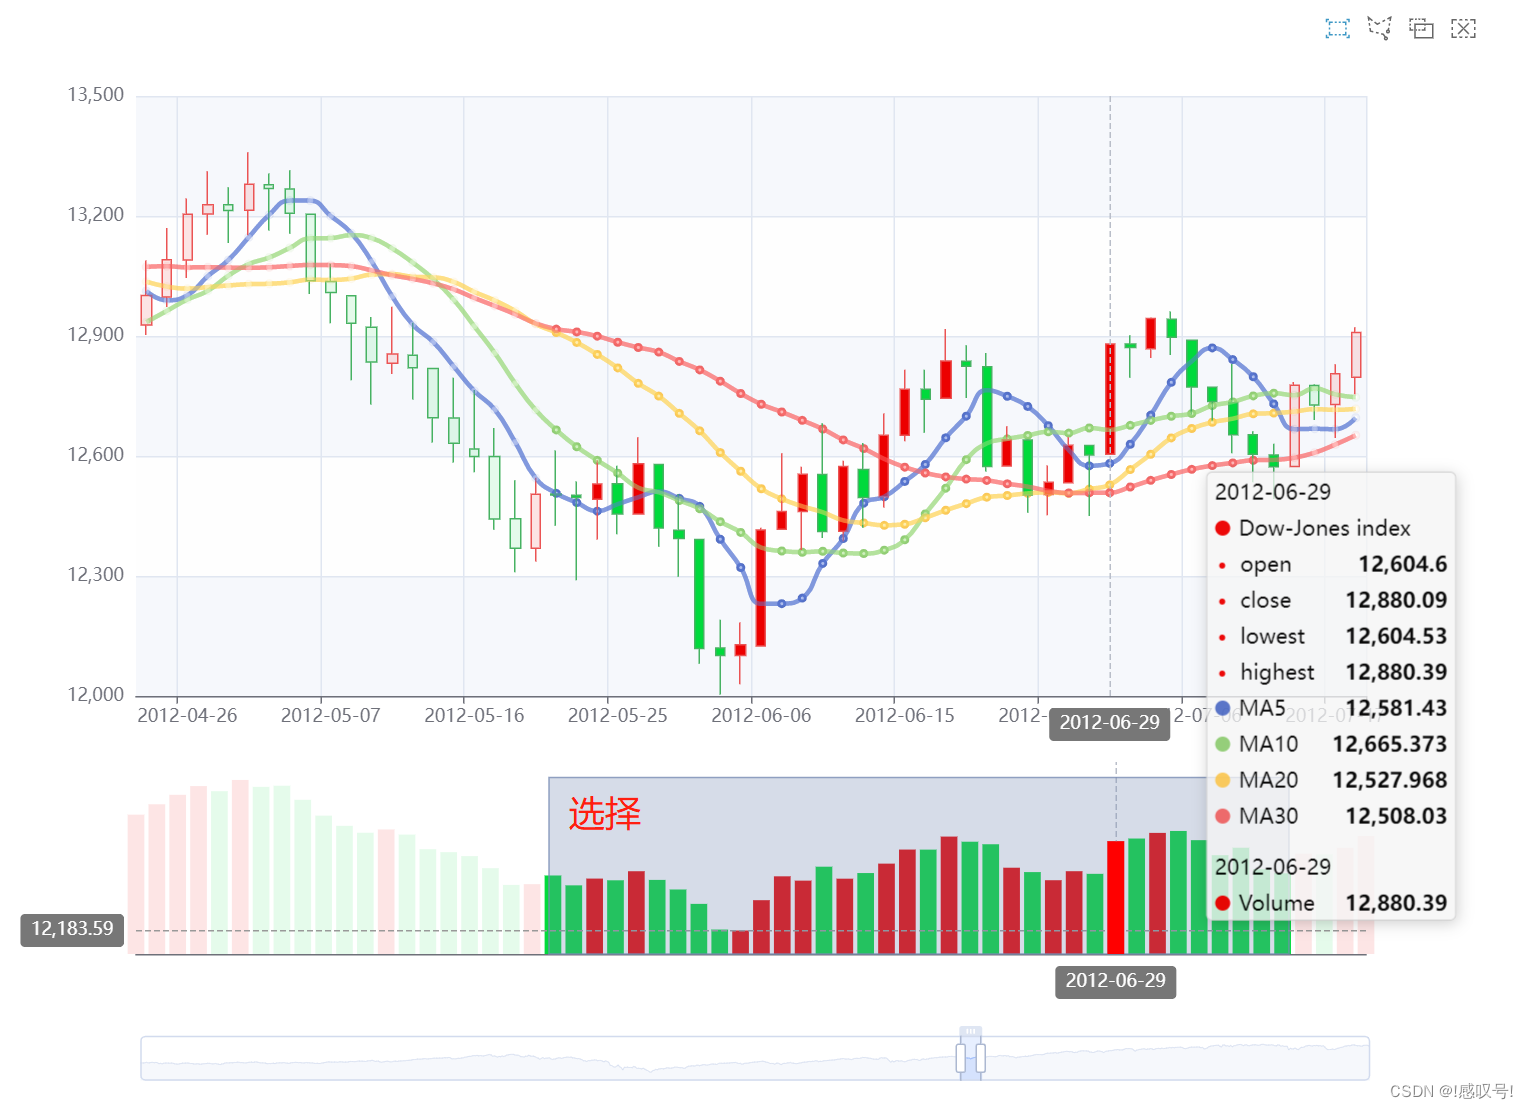Click the lowest value 12,604.53 in tooltip
The height and width of the screenshot is (1109, 1528).
1396,636
